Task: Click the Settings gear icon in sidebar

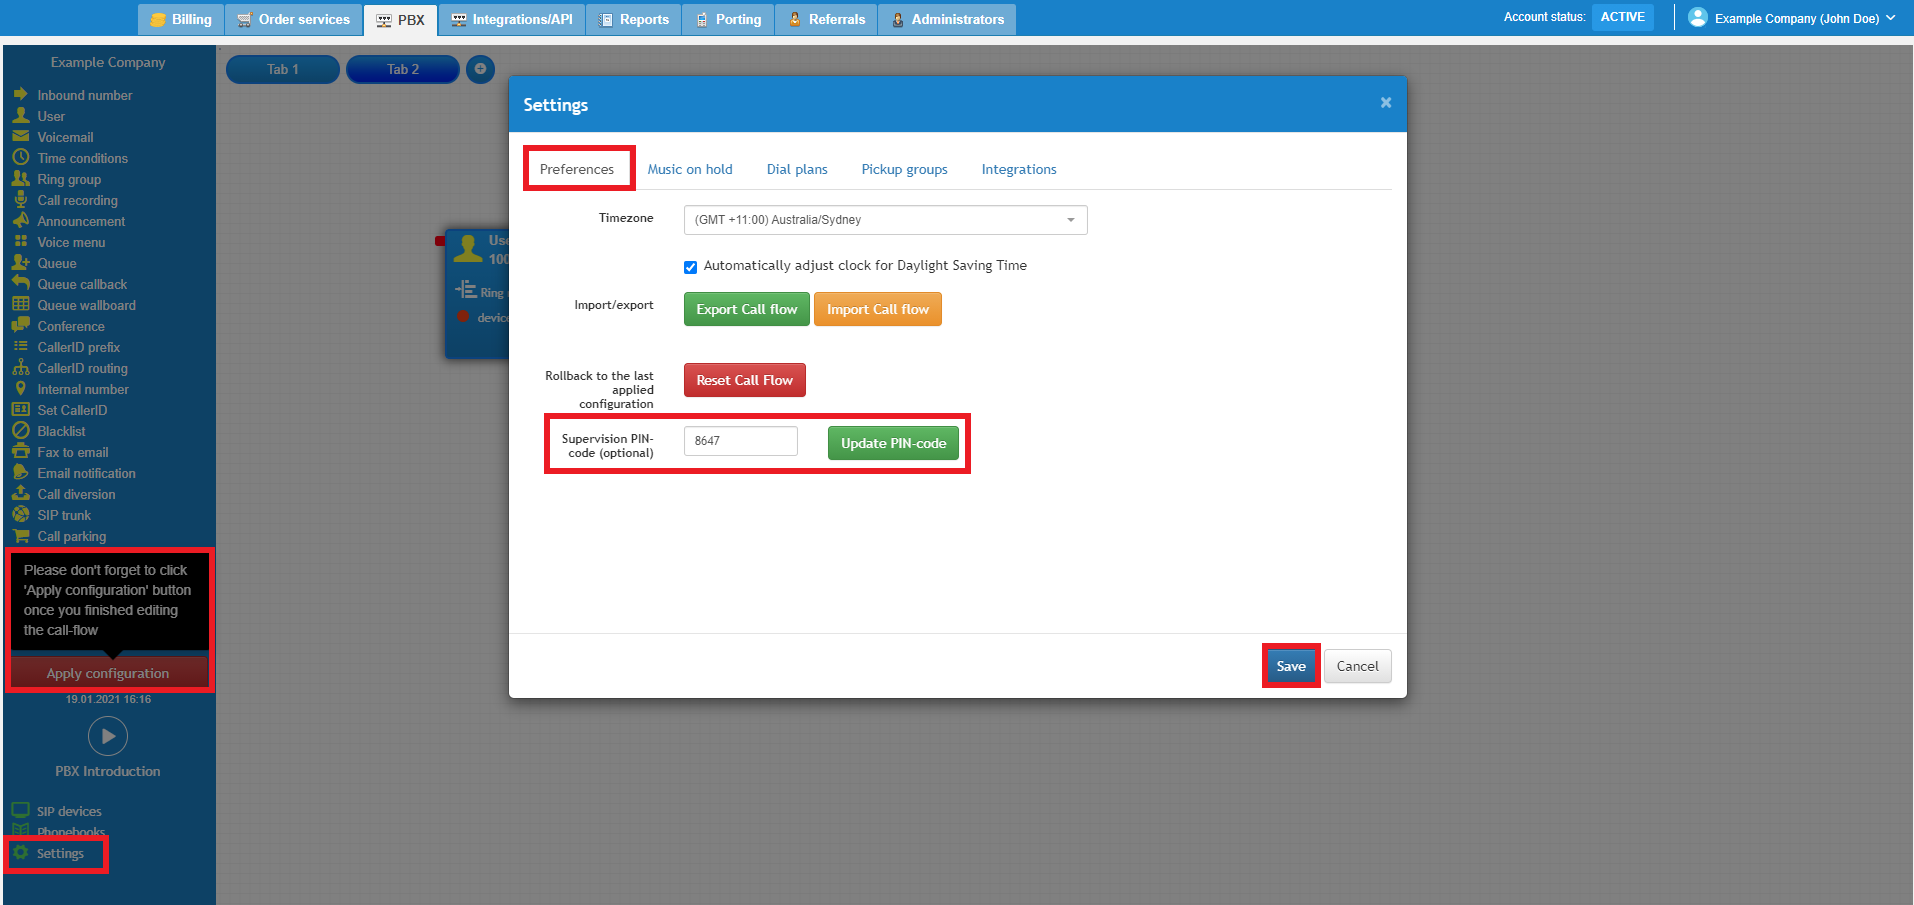Action: point(20,853)
